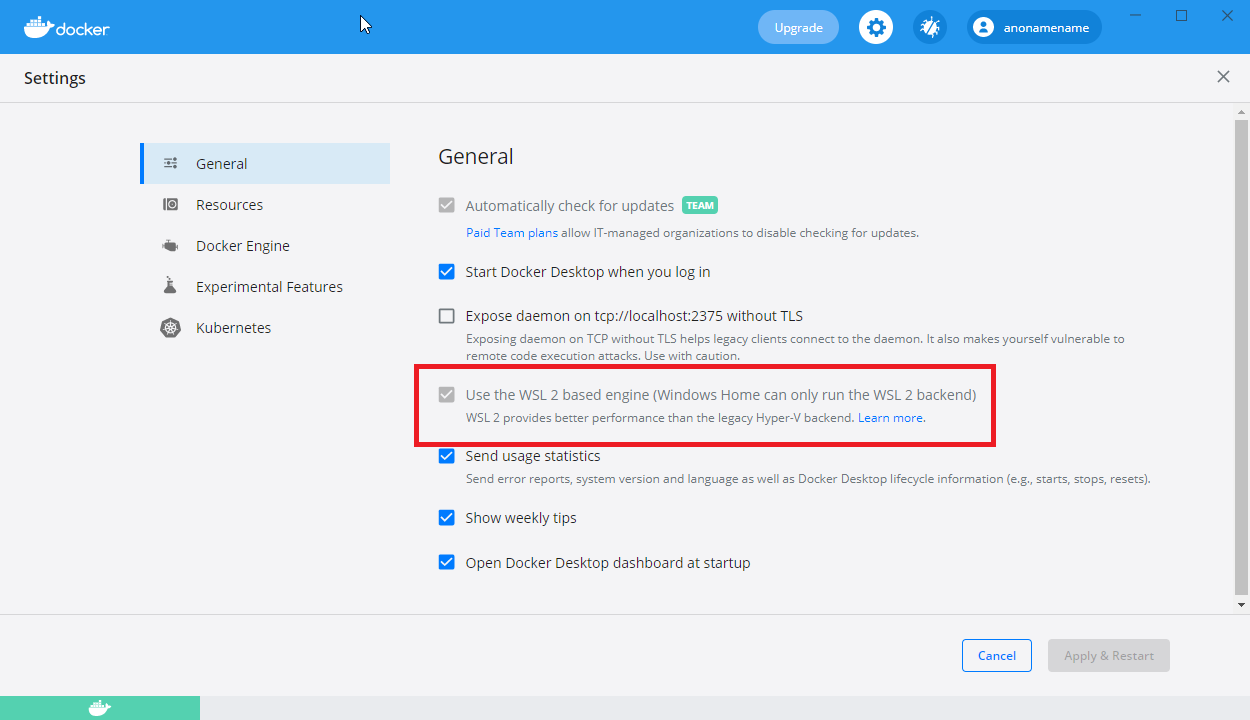Toggle Automatically check for updates checkbox
This screenshot has width=1250, height=720.
[x=447, y=205]
